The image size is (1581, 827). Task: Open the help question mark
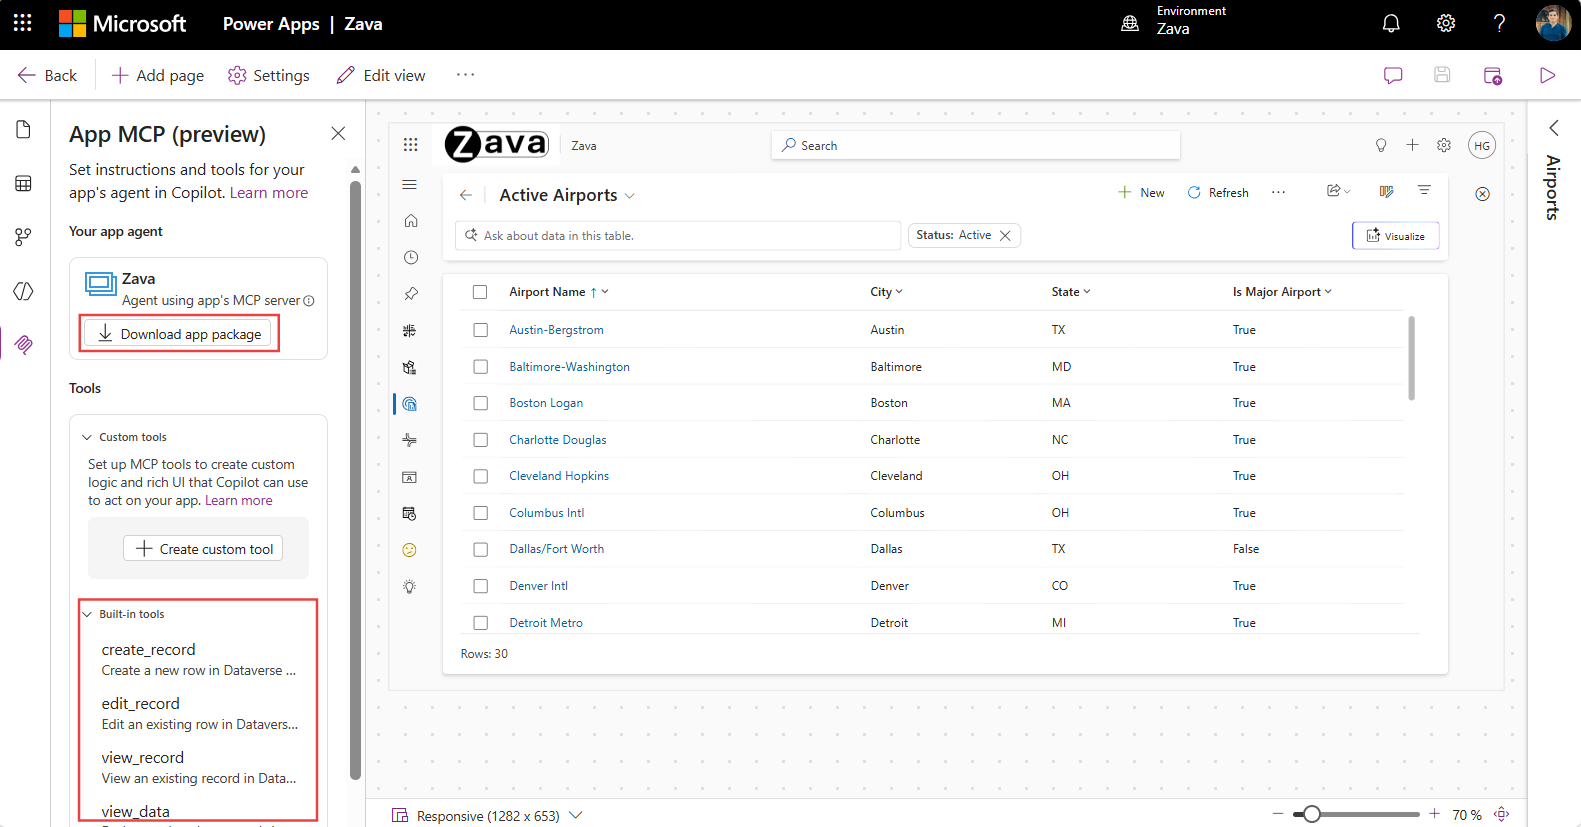(1499, 23)
